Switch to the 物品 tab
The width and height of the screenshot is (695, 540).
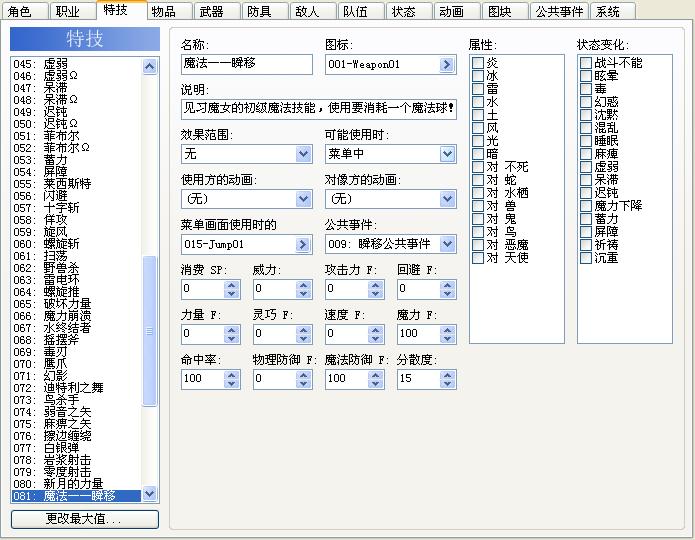[169, 11]
